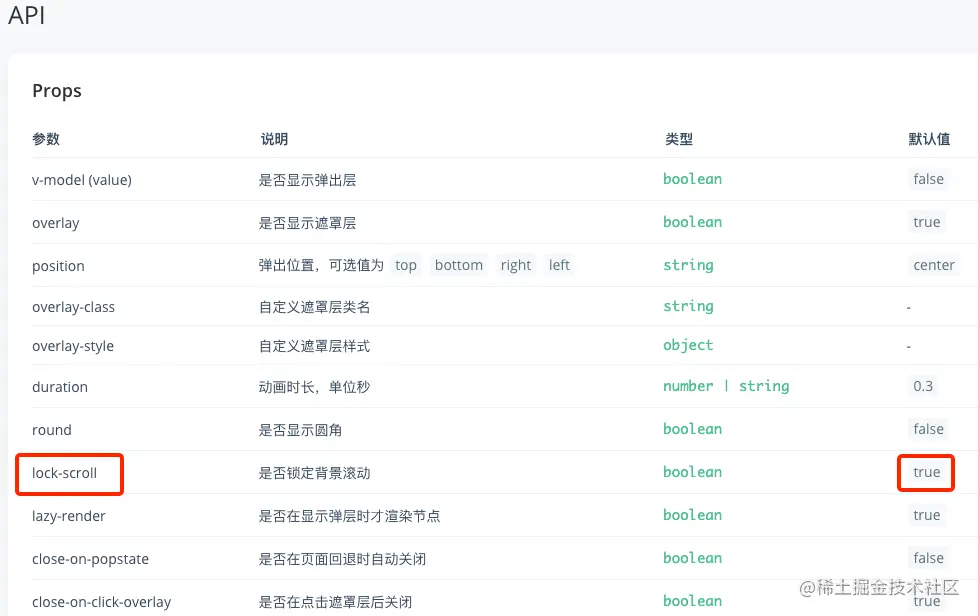Image resolution: width=978 pixels, height=616 pixels.
Task: Click the 说明 column header
Action: 274,139
